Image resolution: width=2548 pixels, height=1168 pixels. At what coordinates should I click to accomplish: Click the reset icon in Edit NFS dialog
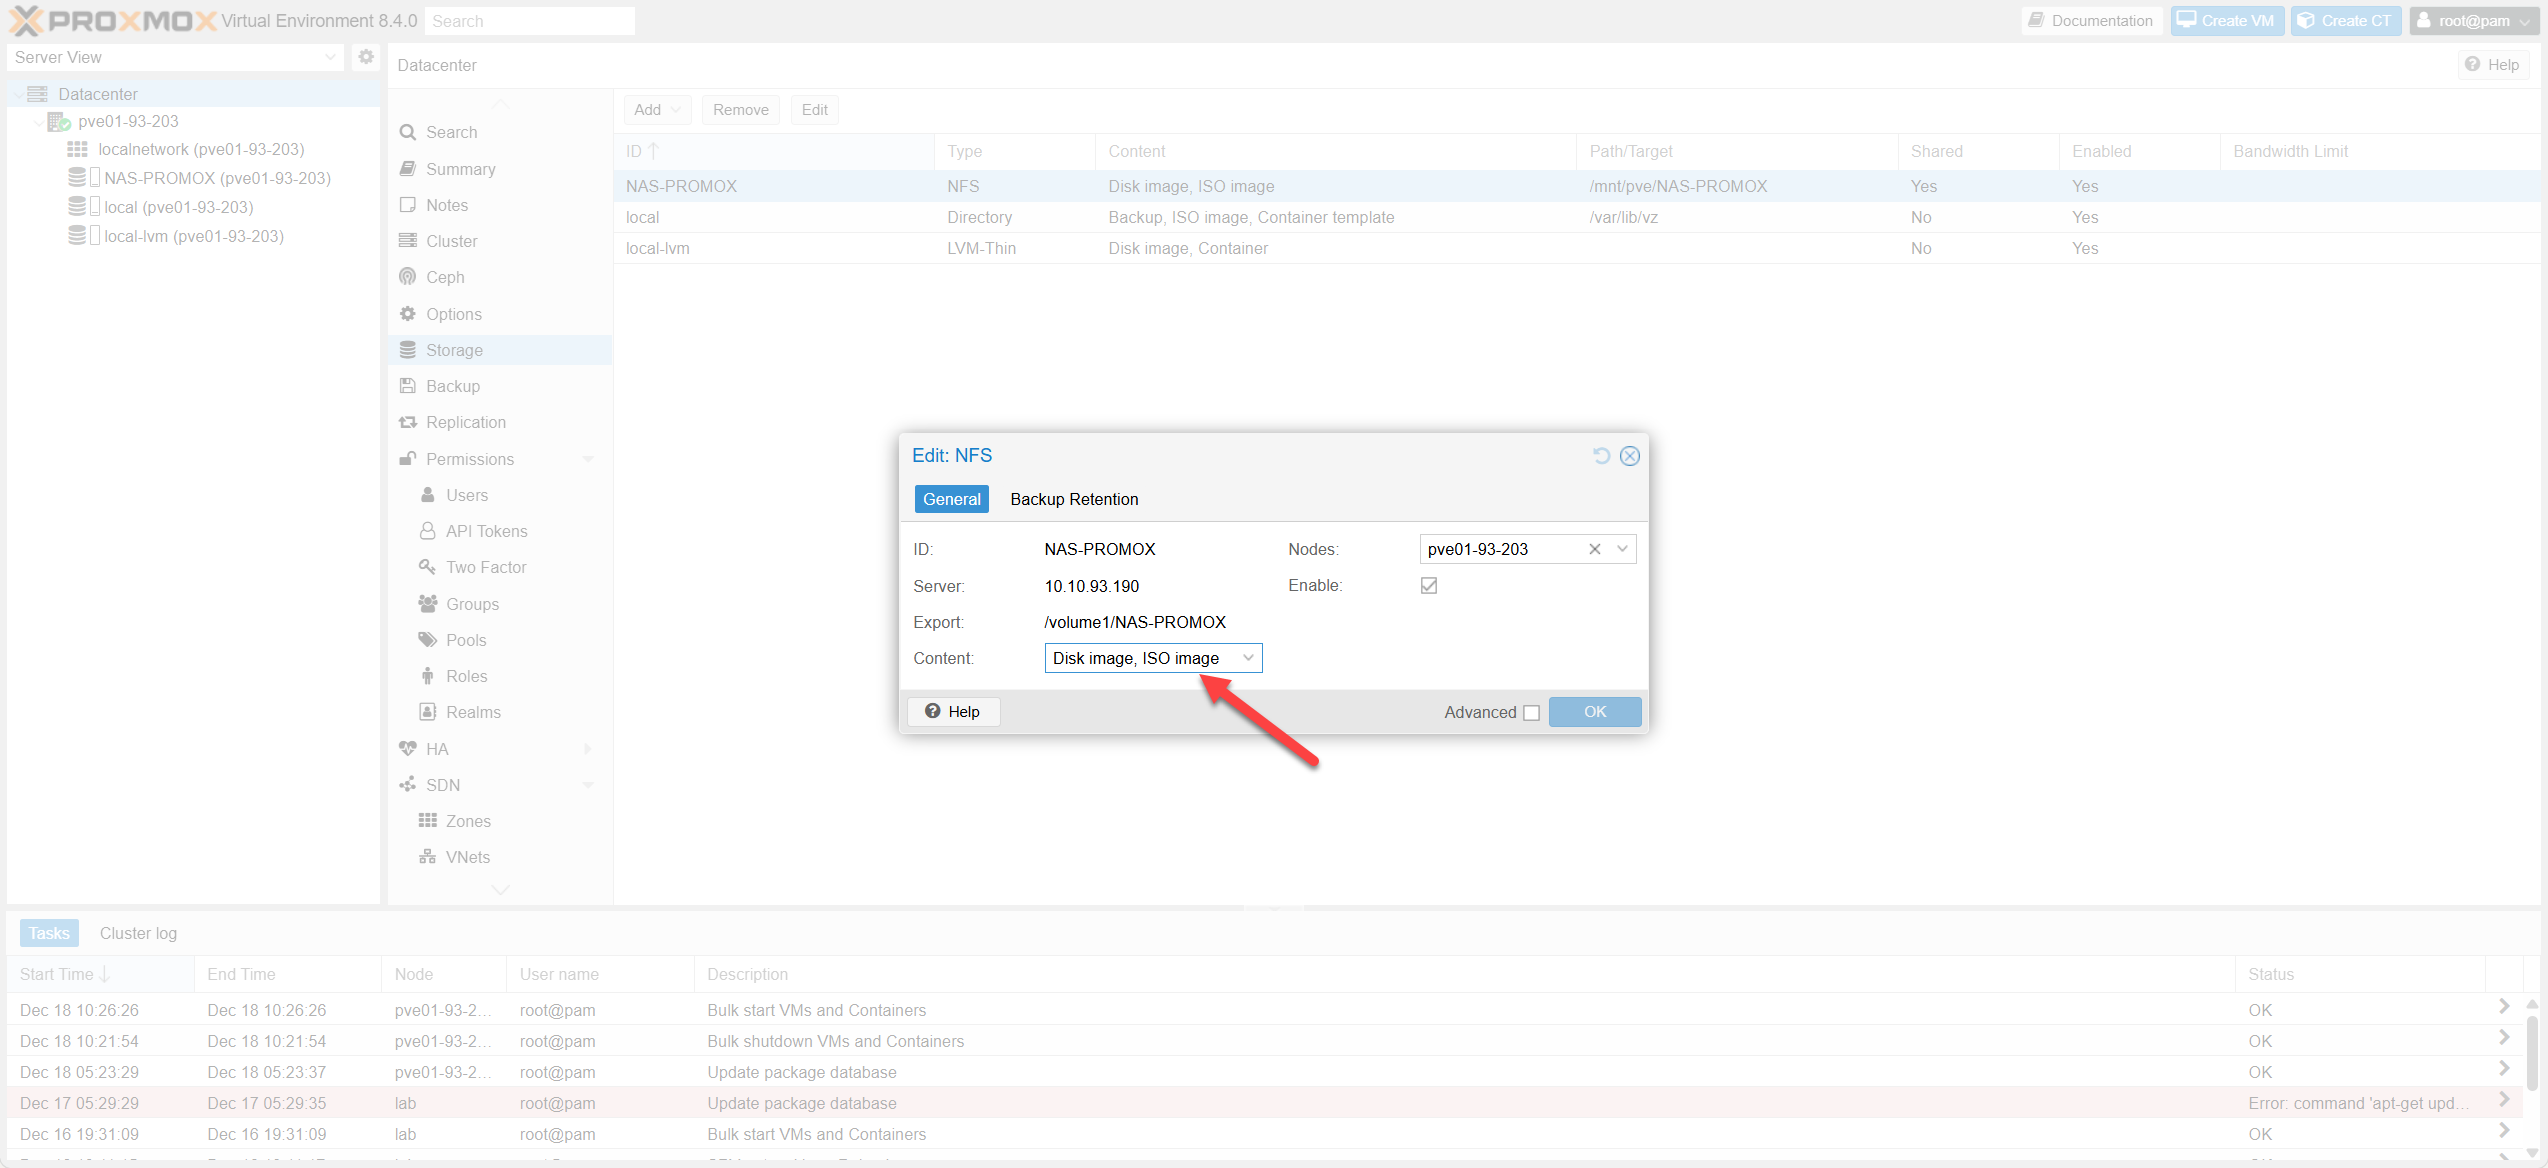(x=1602, y=455)
